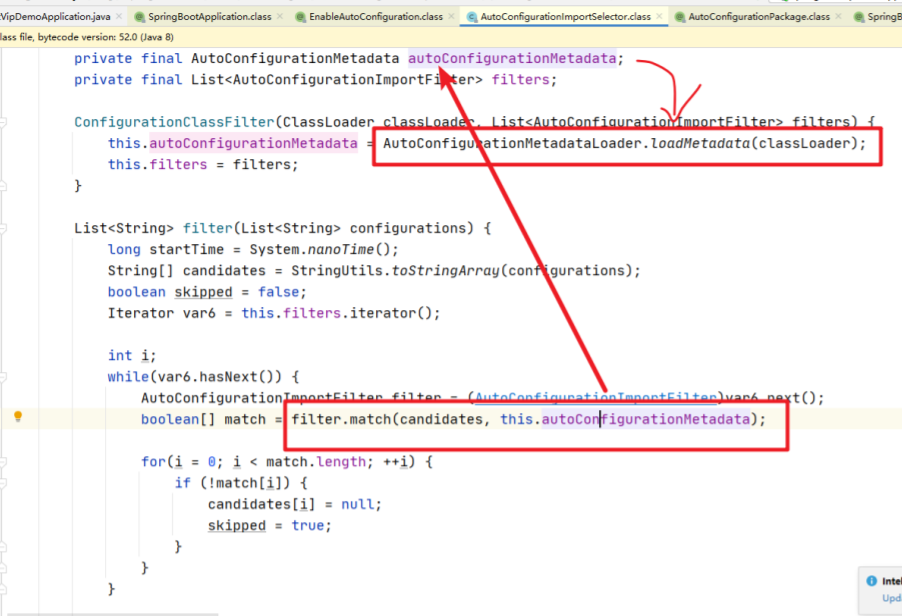The image size is (902, 616).
Task: Open the EnableAutoConfiguration.class editor tab
Action: [x=376, y=17]
